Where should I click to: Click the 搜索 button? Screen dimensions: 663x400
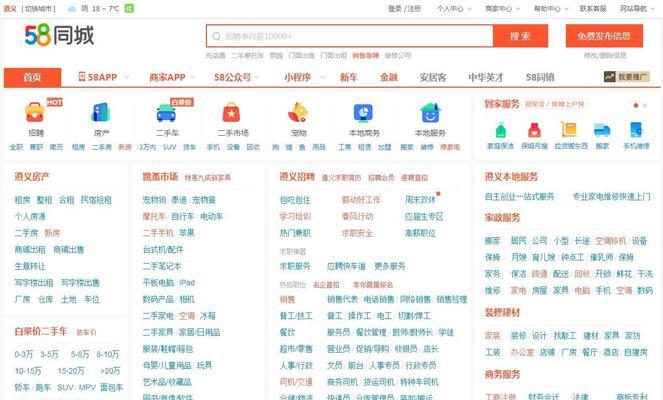[521, 36]
